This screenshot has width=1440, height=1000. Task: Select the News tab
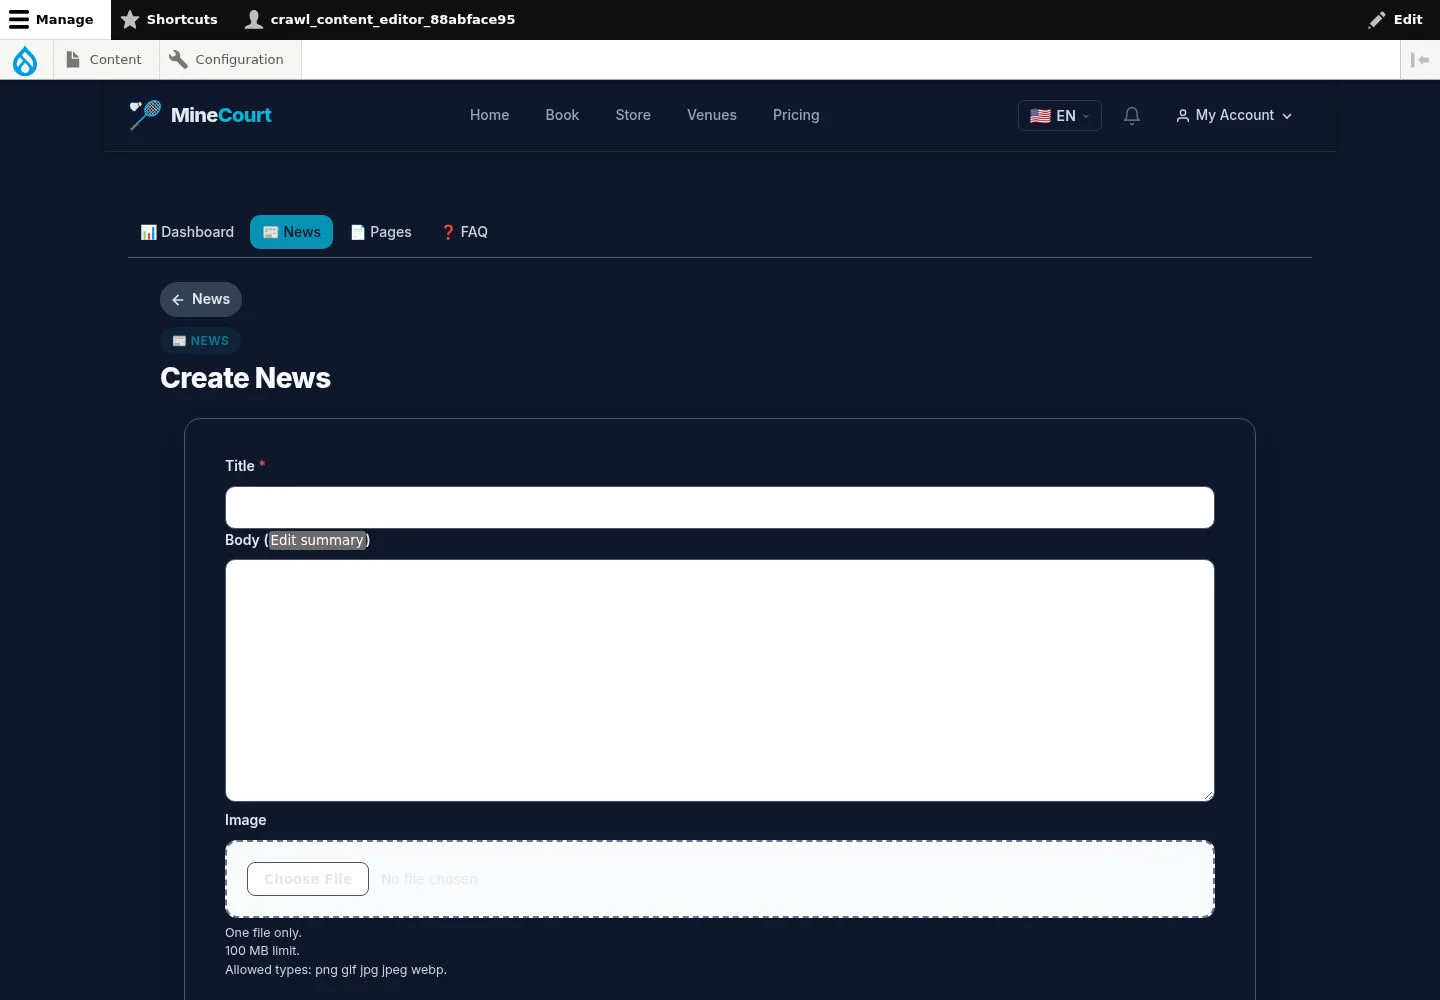pyautogui.click(x=291, y=232)
